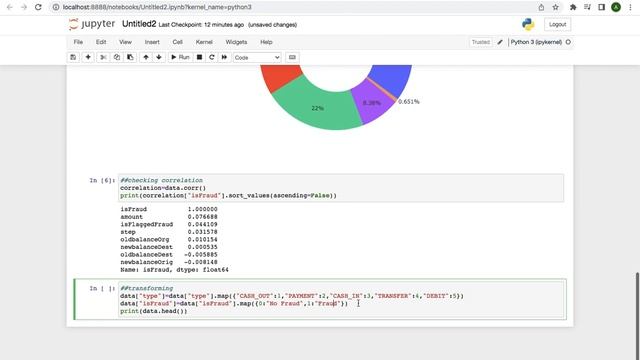Open the Widgets menu
This screenshot has width=640, height=360.
point(236,42)
